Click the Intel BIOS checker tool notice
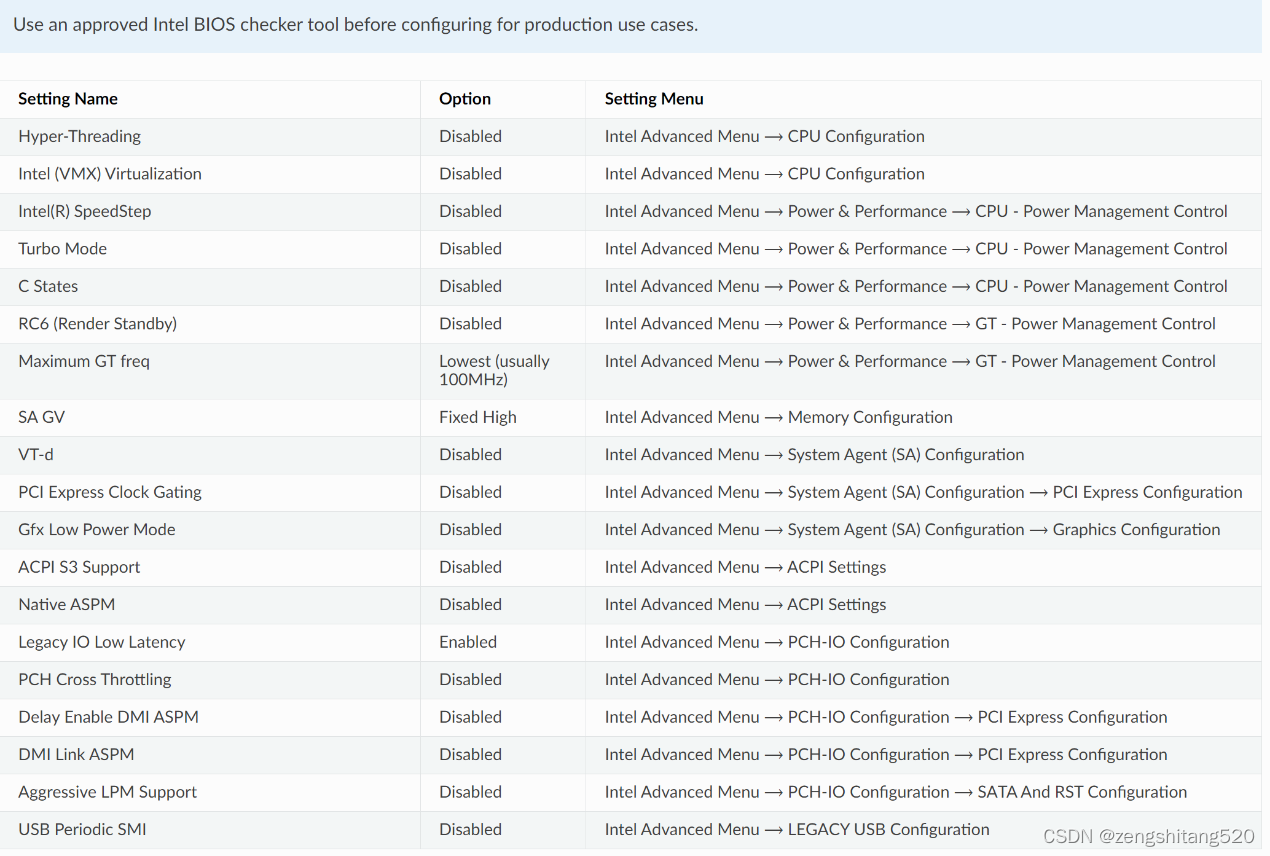Image resolution: width=1270 pixels, height=856 pixels. [x=355, y=24]
